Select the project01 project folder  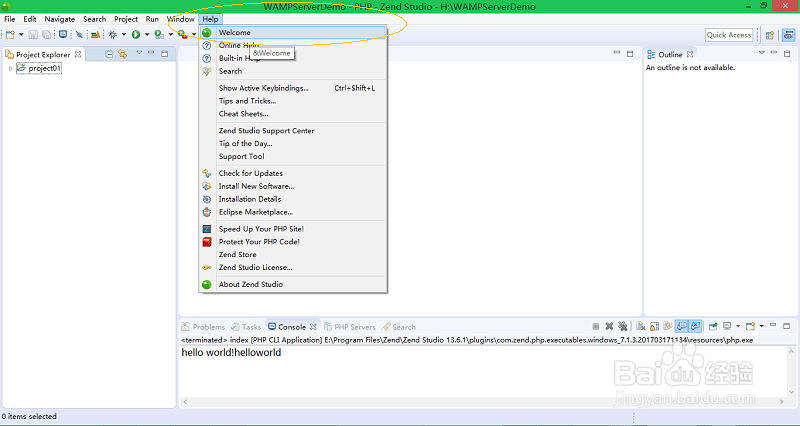coord(39,68)
